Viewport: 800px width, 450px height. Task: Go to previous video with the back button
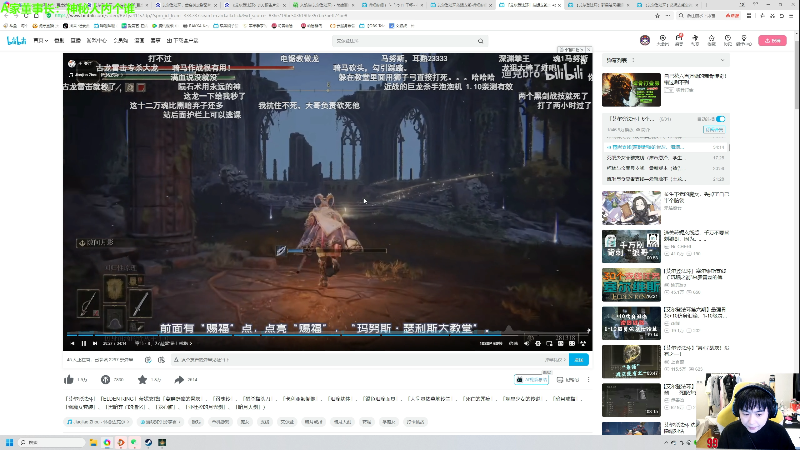point(72,343)
